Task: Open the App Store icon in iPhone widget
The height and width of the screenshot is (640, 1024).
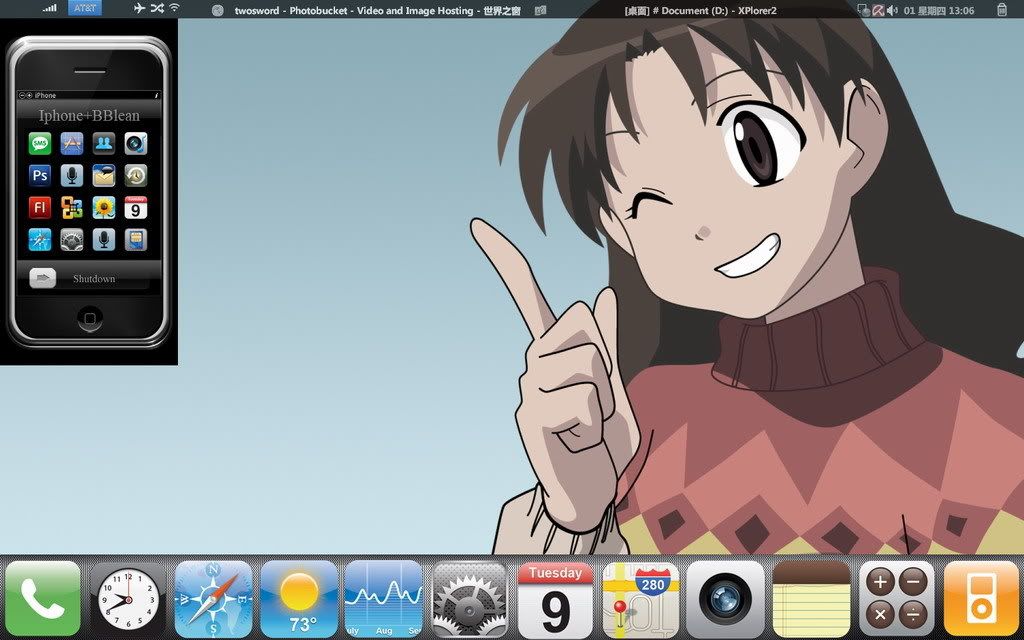Action: (72, 144)
